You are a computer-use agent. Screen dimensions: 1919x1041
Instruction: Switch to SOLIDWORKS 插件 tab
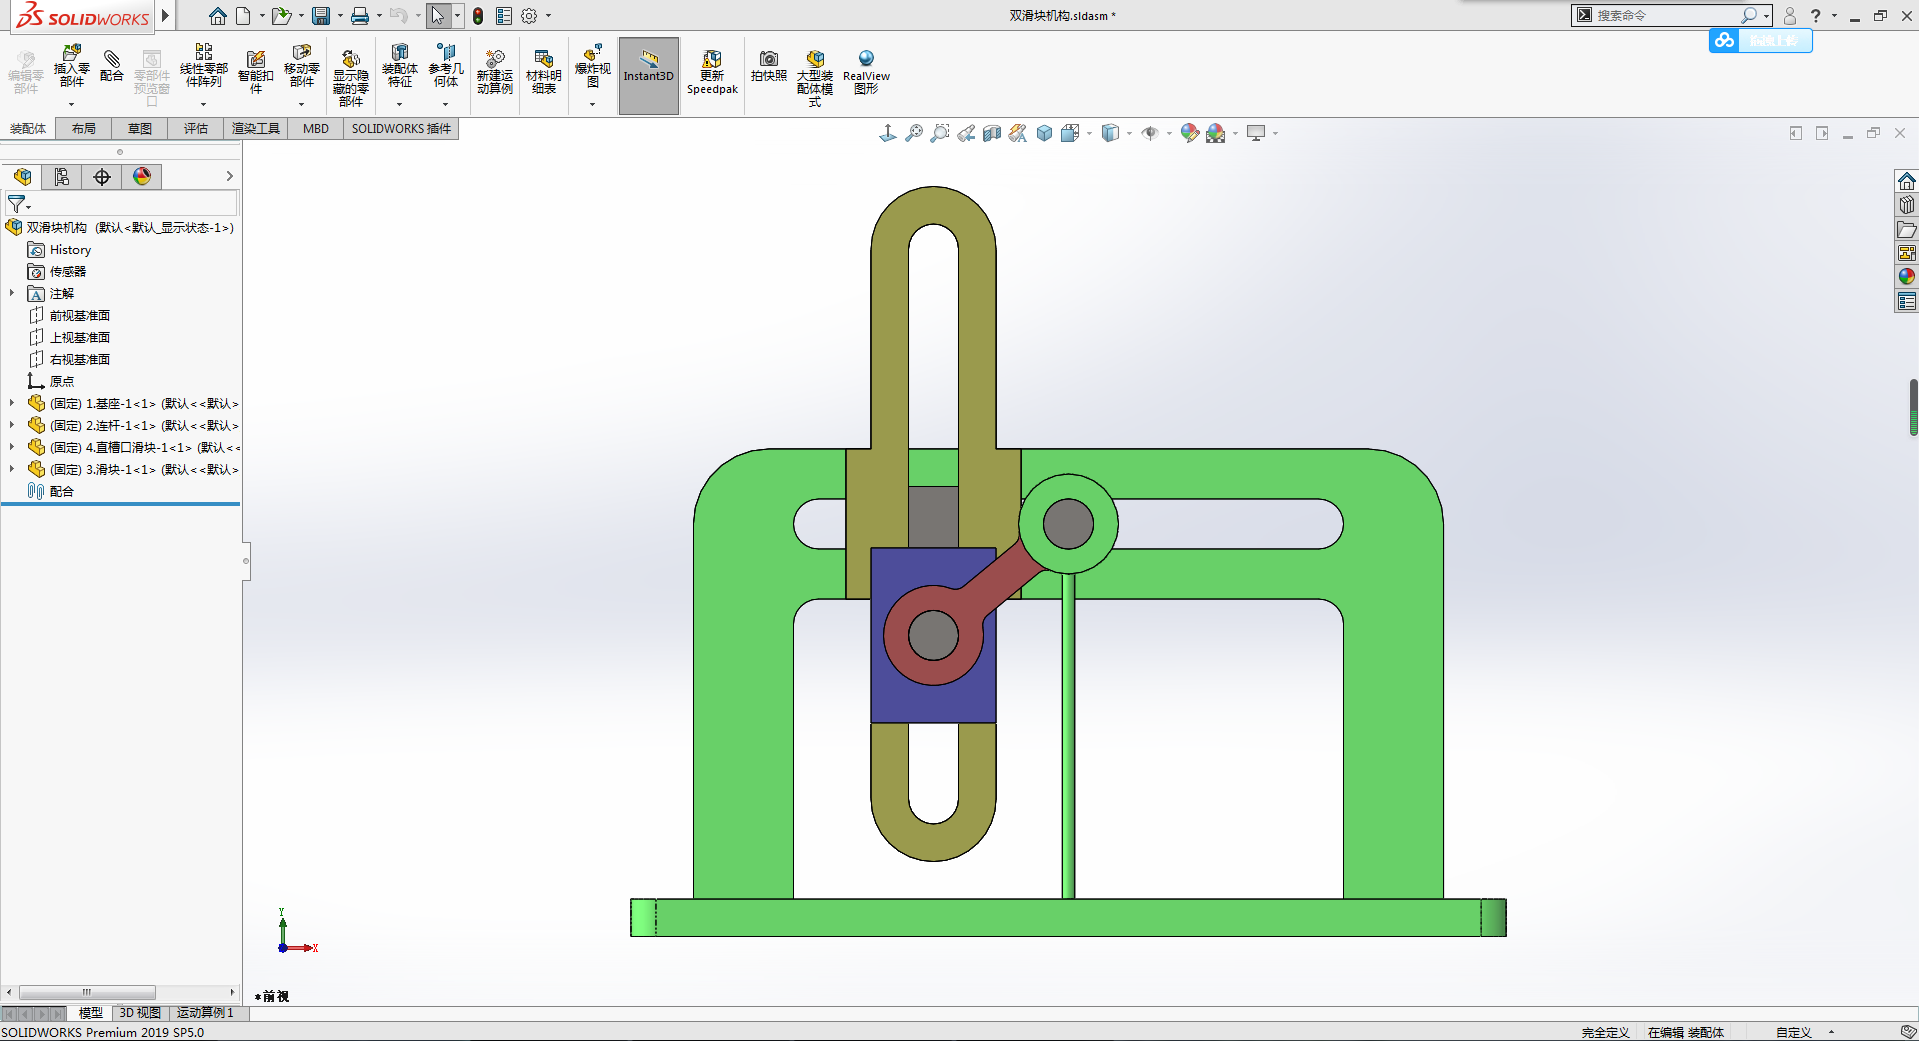click(x=401, y=128)
